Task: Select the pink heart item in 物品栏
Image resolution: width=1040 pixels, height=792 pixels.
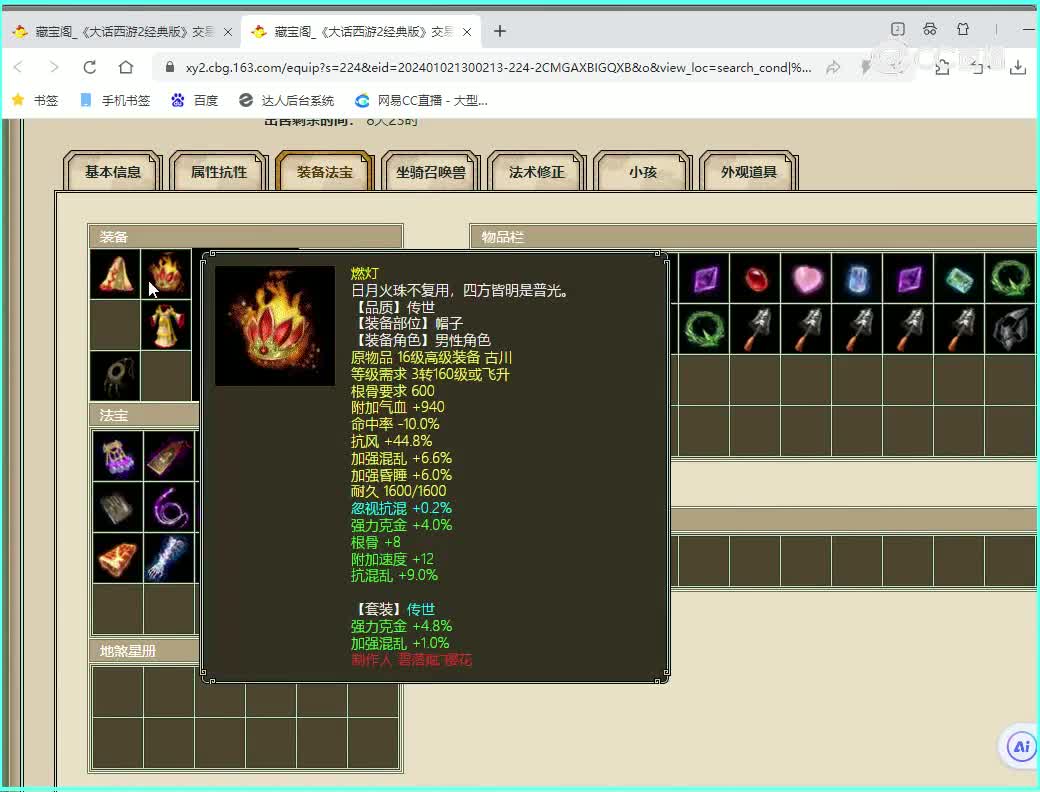Action: pyautogui.click(x=807, y=278)
